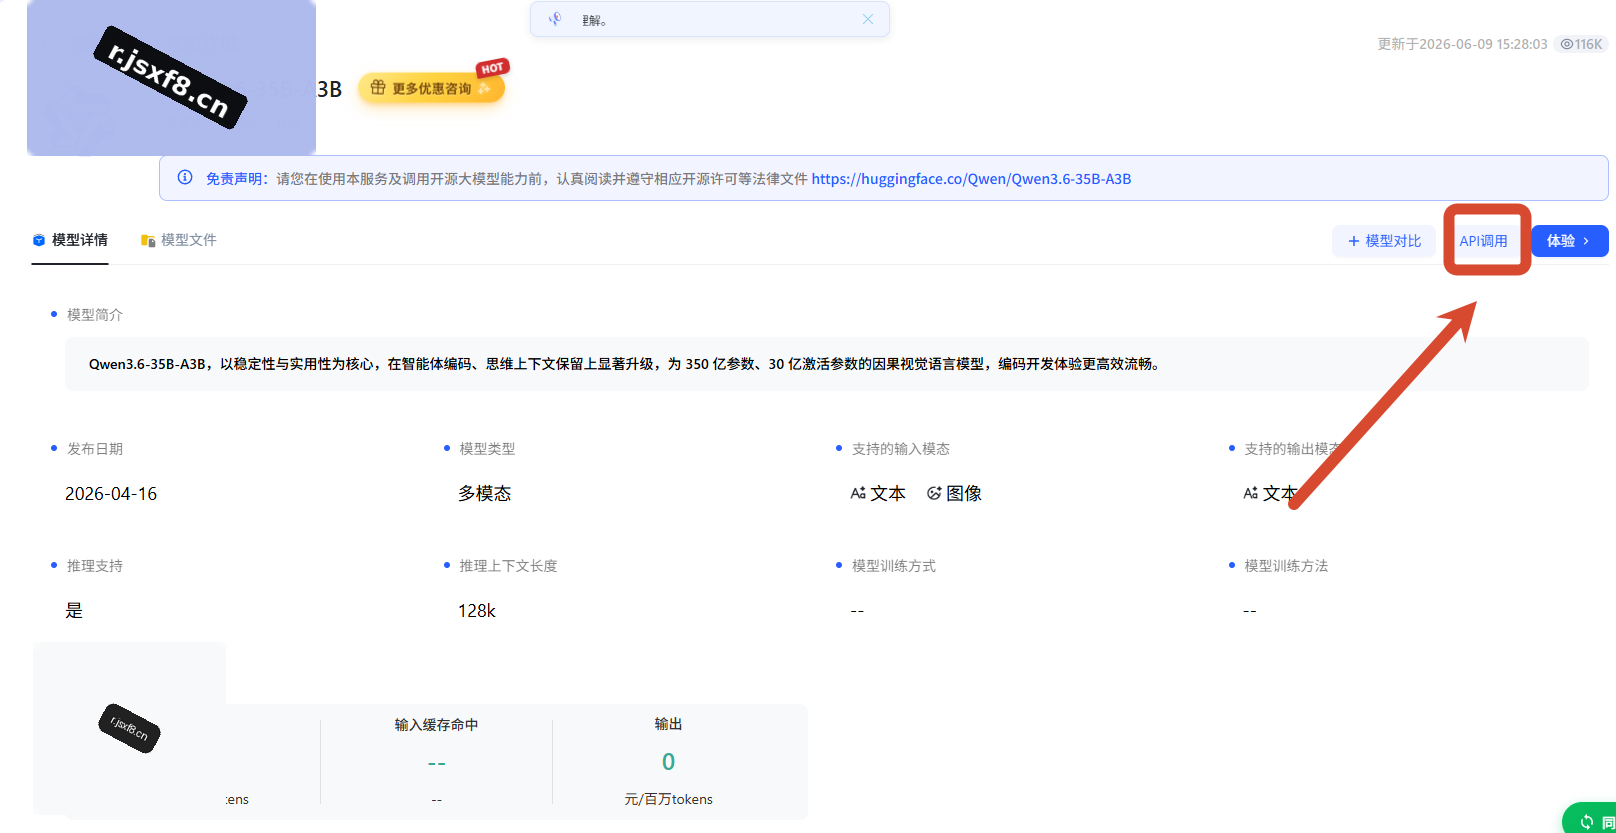Viewport: 1616px width, 833px height.
Task: Click the 多模态 model type value
Action: 485,494
